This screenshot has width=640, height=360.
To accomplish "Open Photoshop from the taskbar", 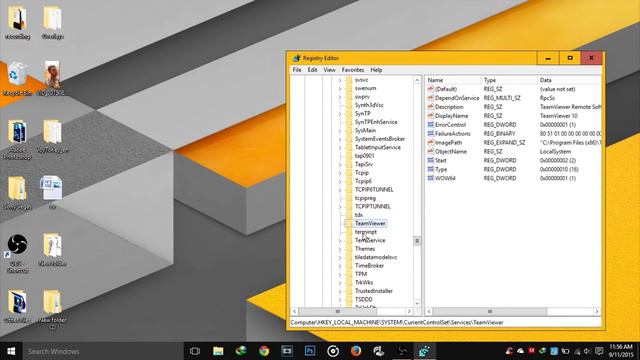I will pyautogui.click(x=310, y=351).
